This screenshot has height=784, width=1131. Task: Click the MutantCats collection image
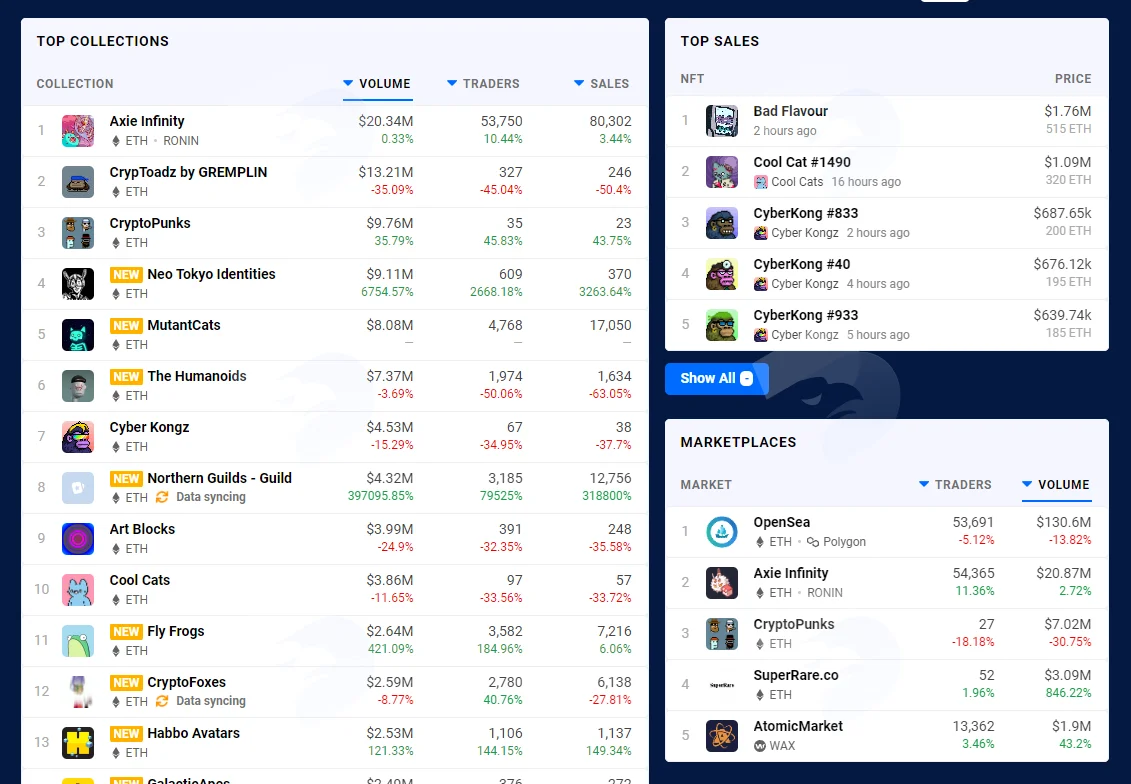[78, 335]
